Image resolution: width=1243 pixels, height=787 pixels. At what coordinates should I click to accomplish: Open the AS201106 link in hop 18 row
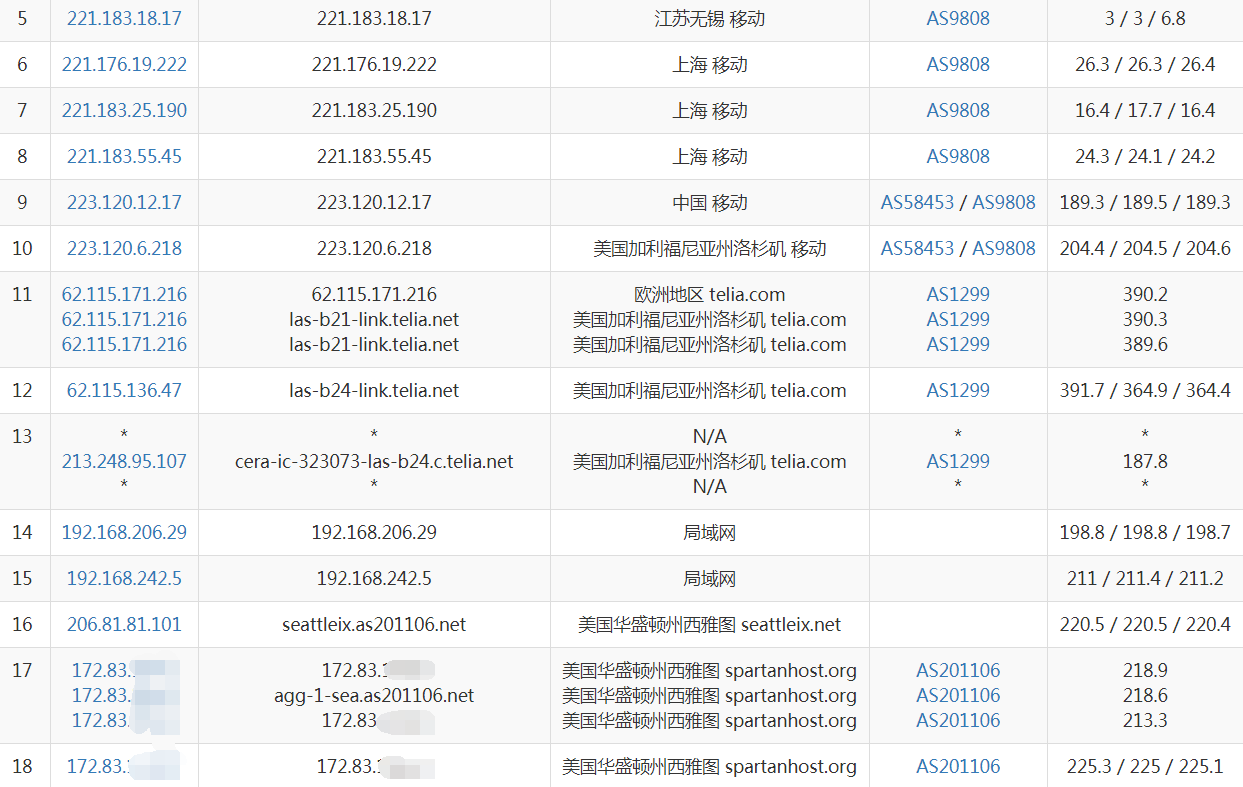click(x=958, y=767)
